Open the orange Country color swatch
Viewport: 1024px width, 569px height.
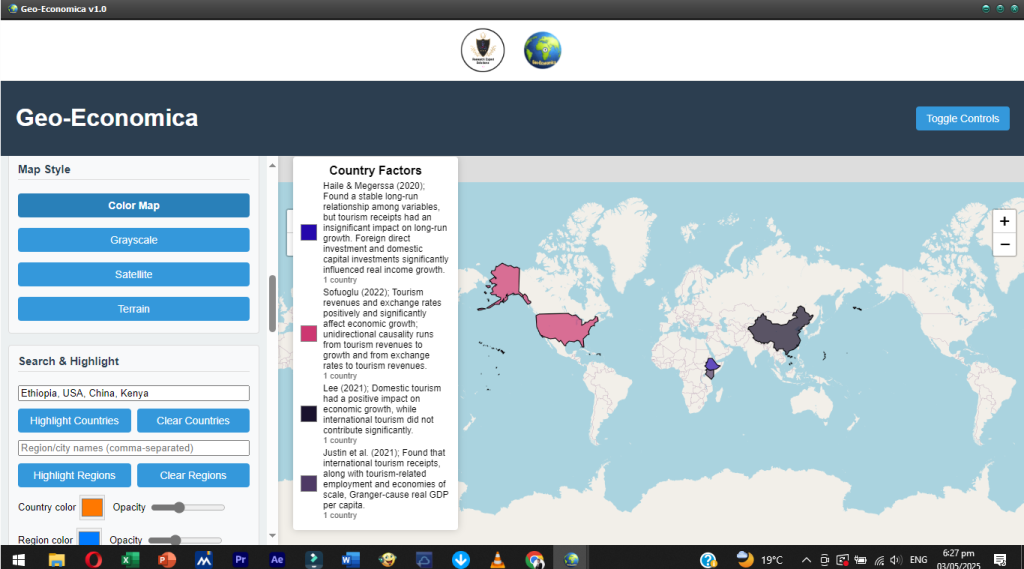pos(92,508)
